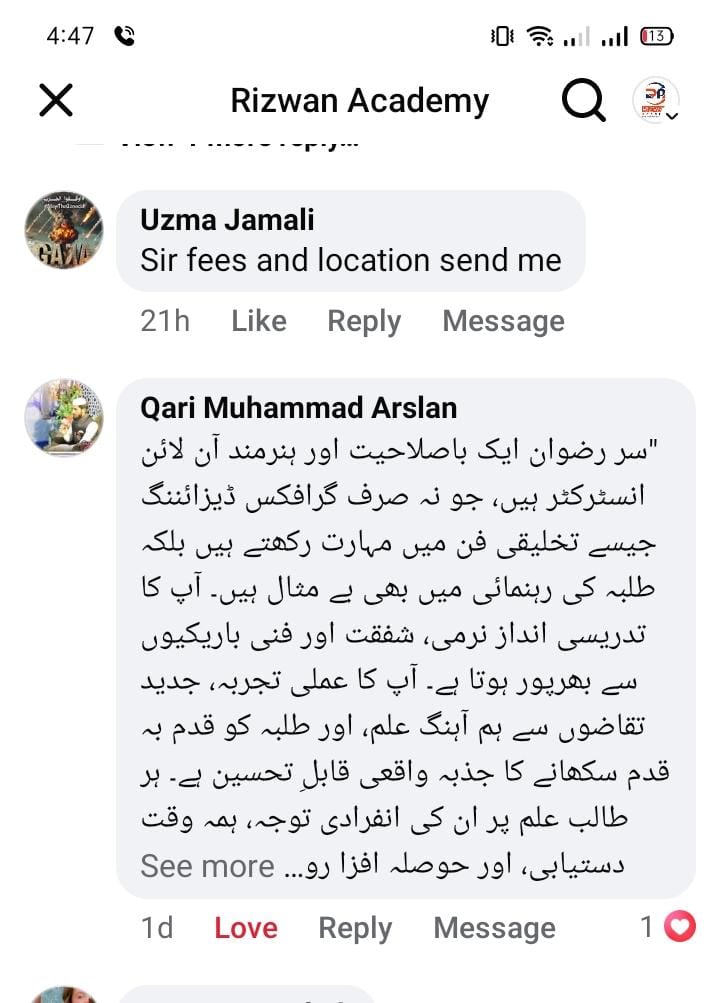Expand comment with See more

(207, 866)
